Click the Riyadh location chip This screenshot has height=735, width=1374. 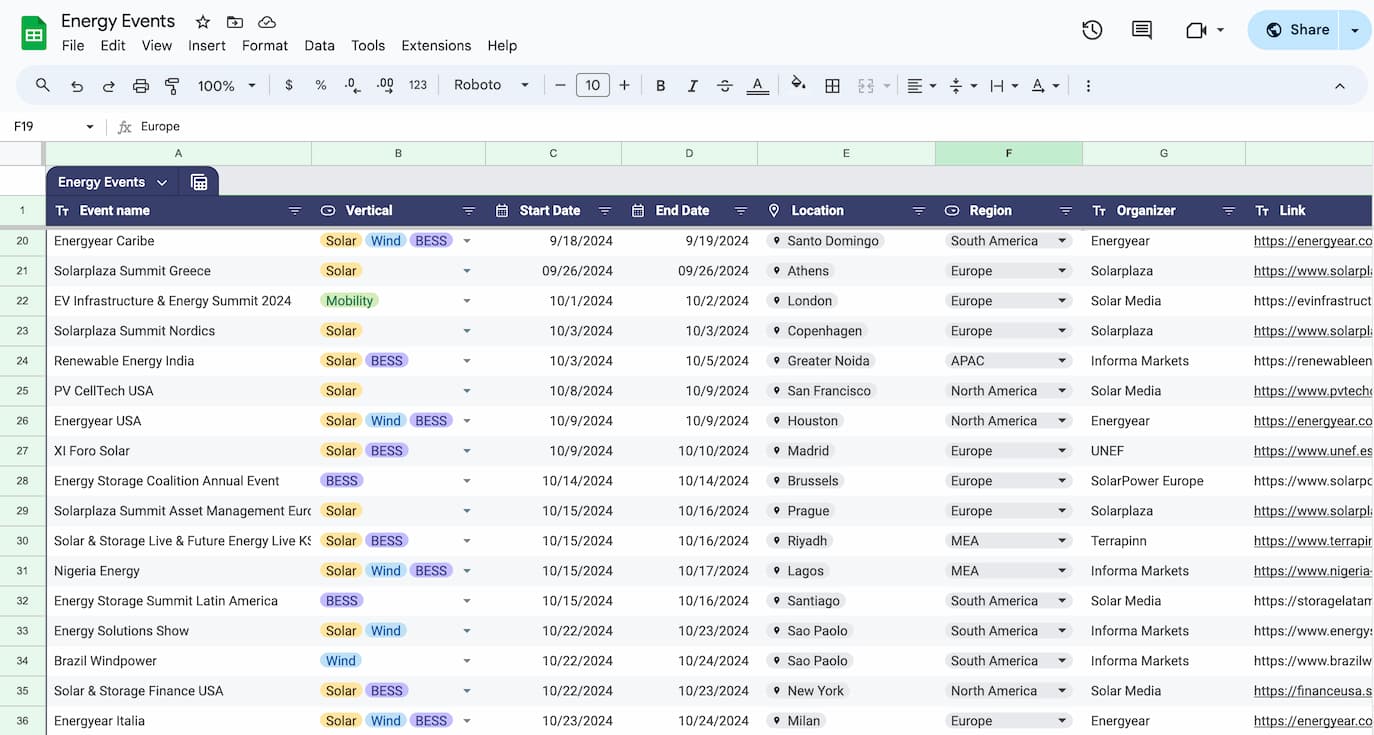pyautogui.click(x=800, y=541)
